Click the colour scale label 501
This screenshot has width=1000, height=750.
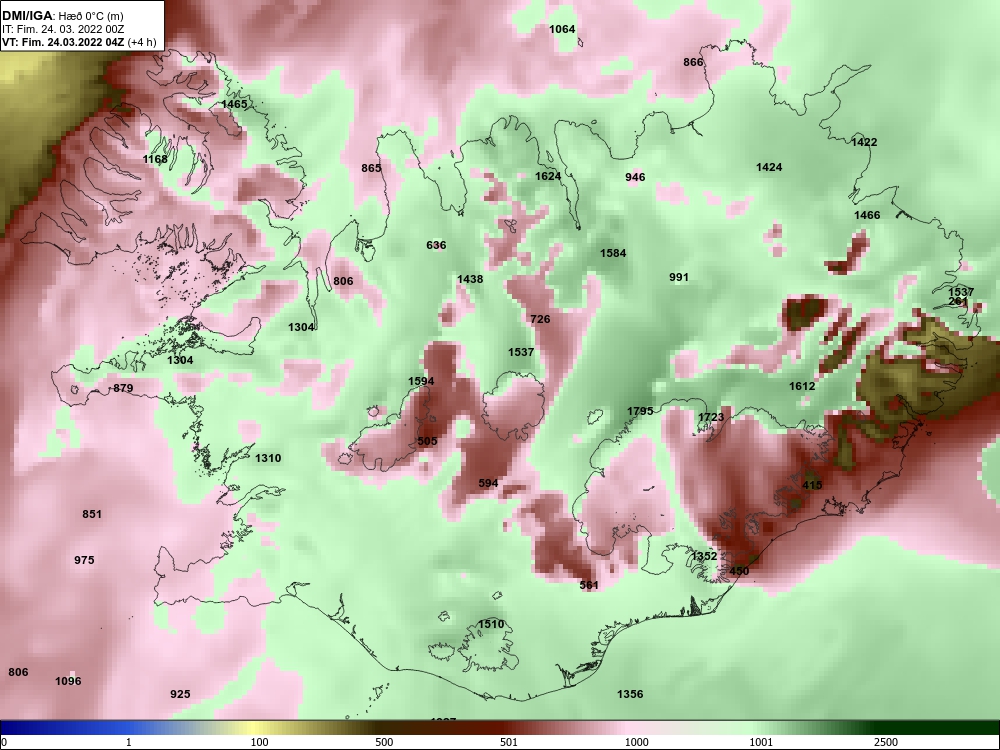pos(509,742)
